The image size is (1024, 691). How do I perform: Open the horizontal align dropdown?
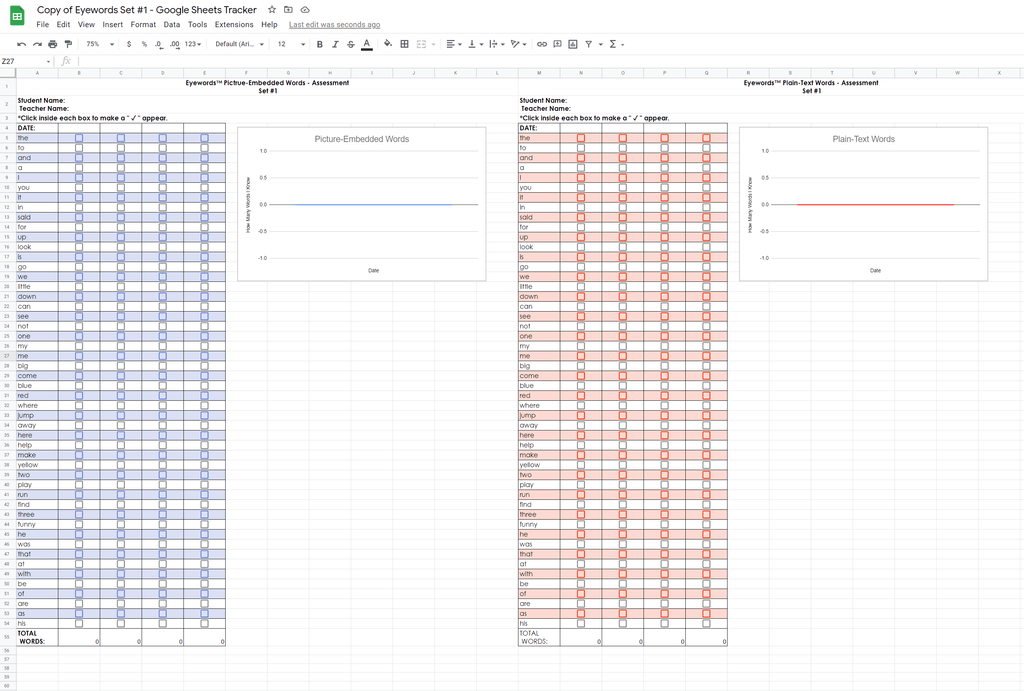tap(454, 44)
